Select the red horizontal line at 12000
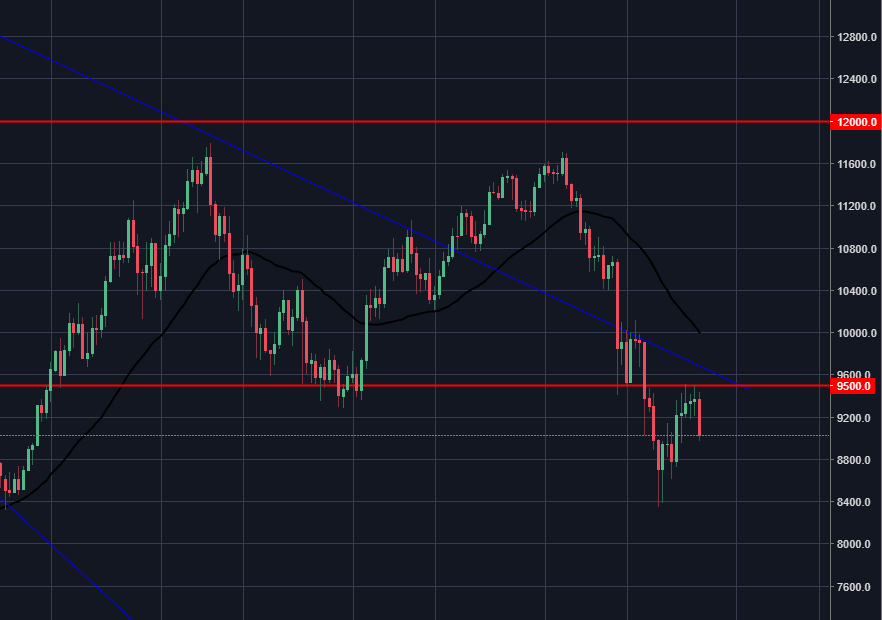Image resolution: width=882 pixels, height=620 pixels. (x=400, y=121)
